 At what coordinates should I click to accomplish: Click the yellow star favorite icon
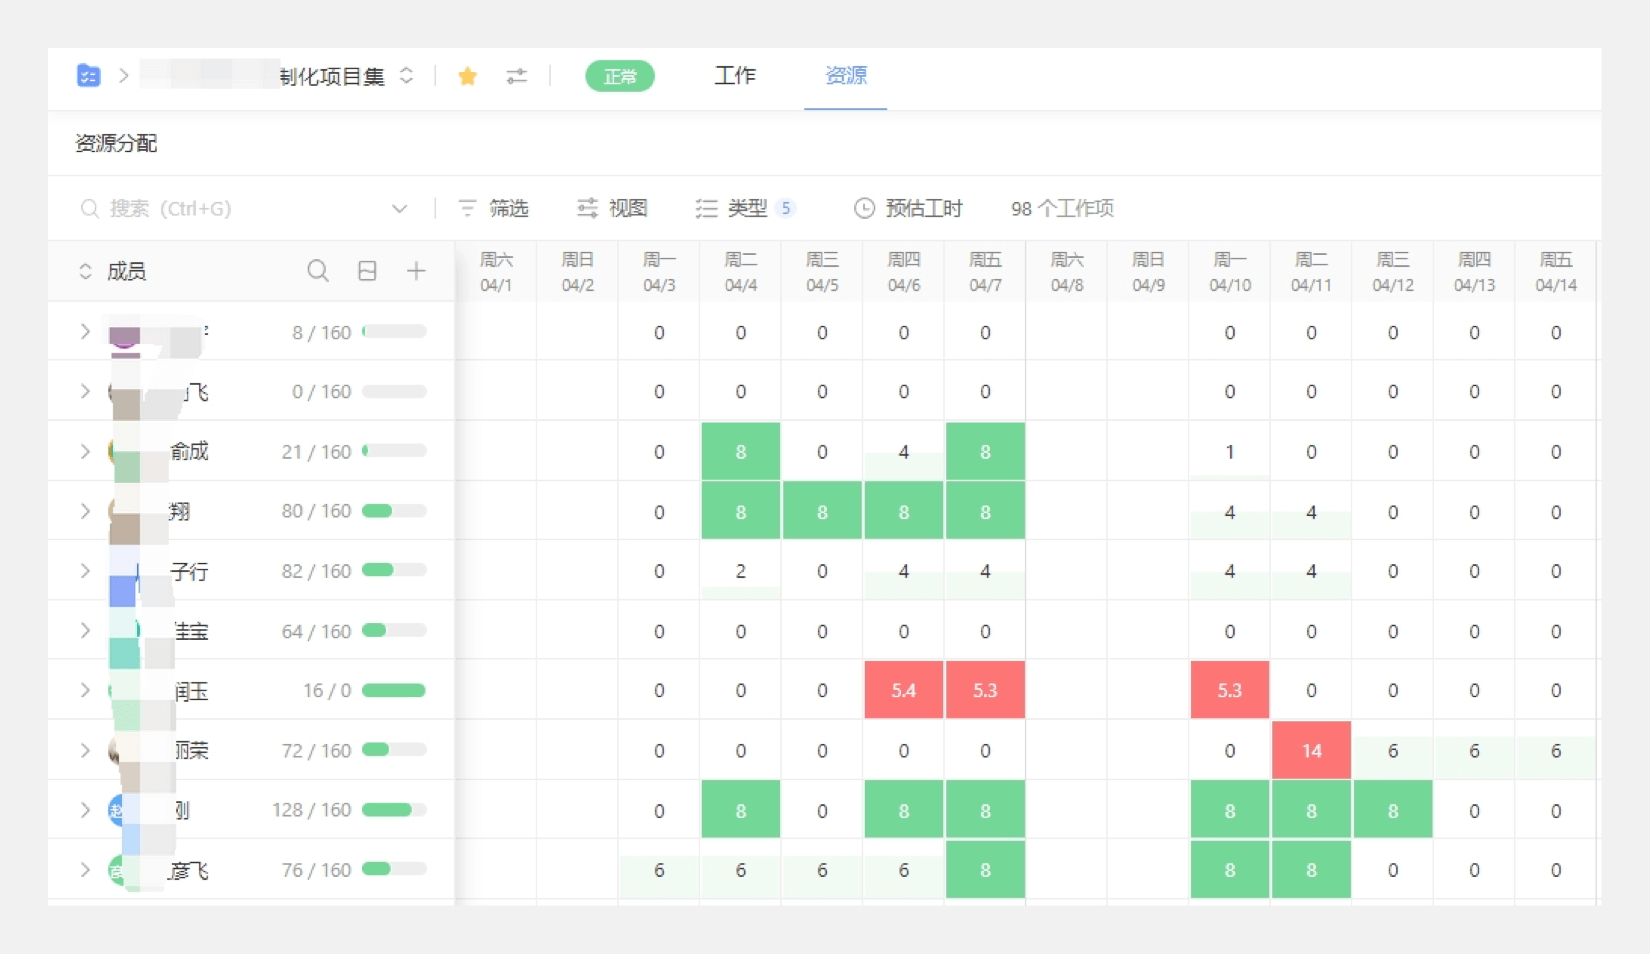click(x=467, y=76)
